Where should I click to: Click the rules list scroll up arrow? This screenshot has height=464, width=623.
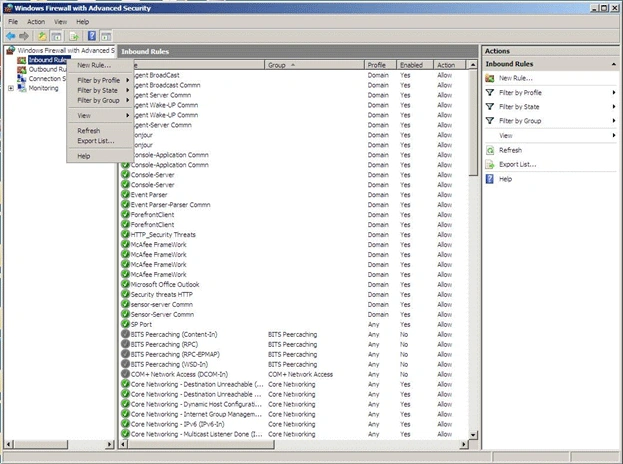coord(473,65)
